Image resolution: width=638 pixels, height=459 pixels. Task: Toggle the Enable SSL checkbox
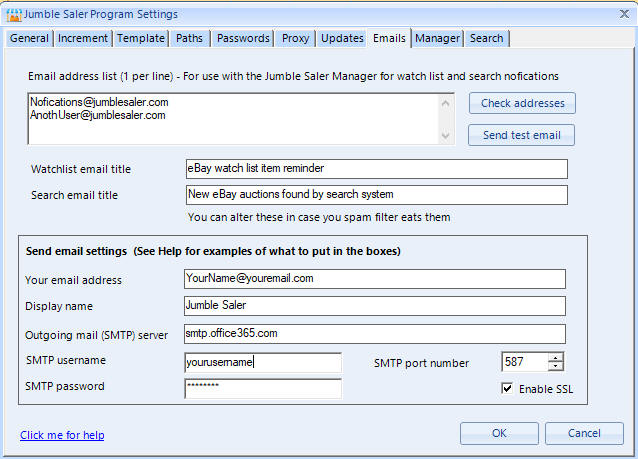(x=507, y=389)
